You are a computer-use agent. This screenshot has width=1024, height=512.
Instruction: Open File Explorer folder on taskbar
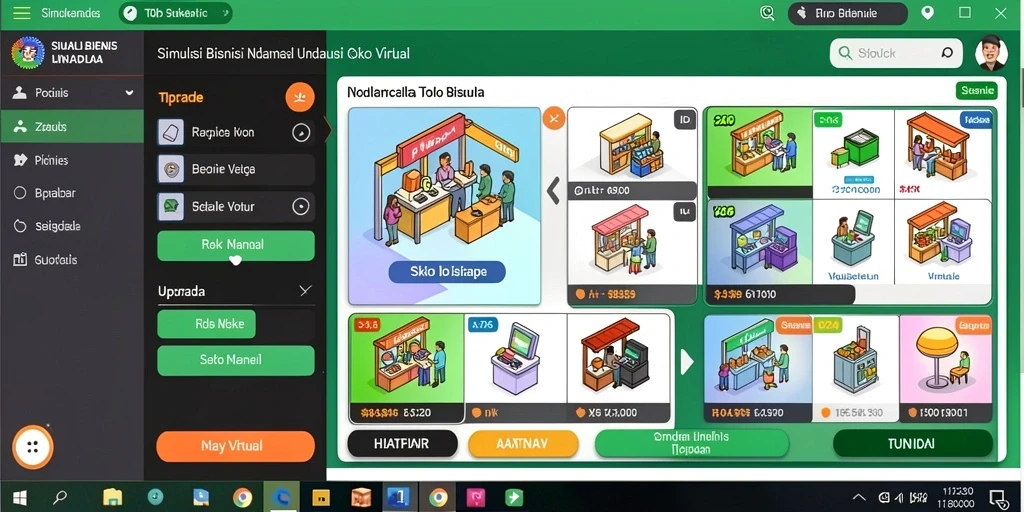click(x=112, y=498)
